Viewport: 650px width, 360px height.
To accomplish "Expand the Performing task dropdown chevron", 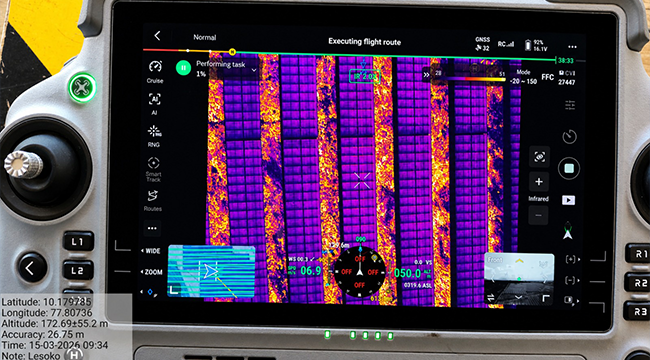I will point(254,70).
